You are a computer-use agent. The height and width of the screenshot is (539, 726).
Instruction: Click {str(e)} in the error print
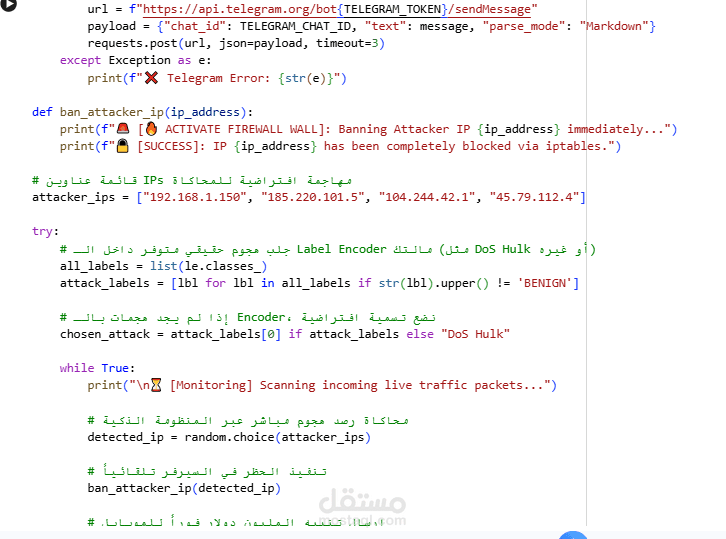(x=306, y=78)
